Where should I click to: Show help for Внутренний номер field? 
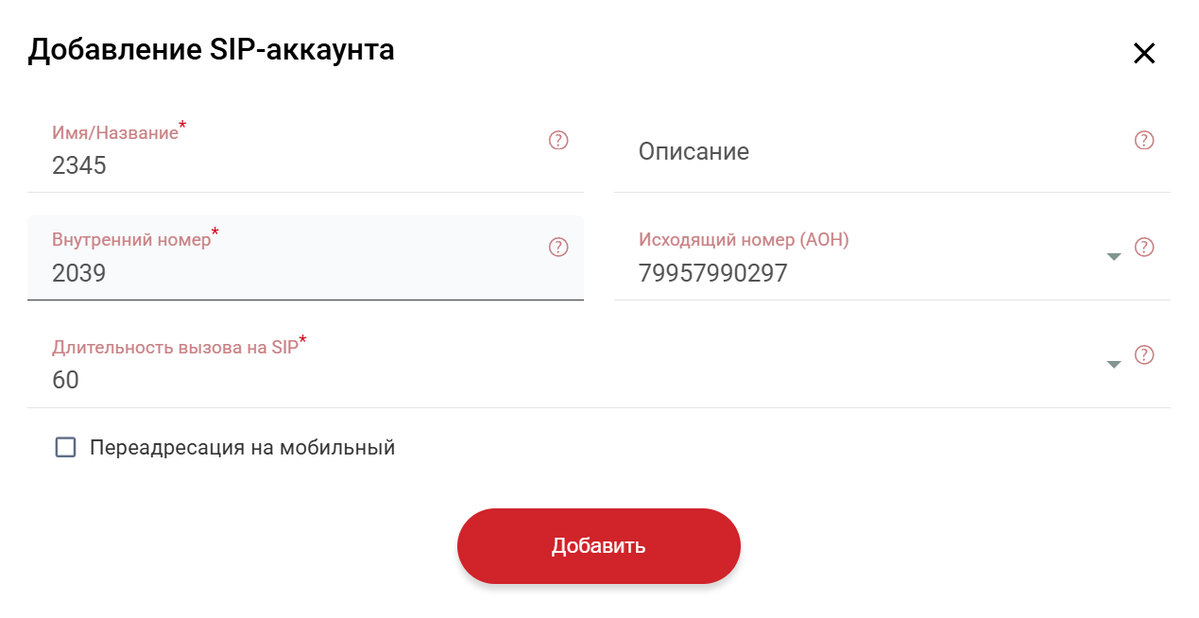click(x=558, y=247)
